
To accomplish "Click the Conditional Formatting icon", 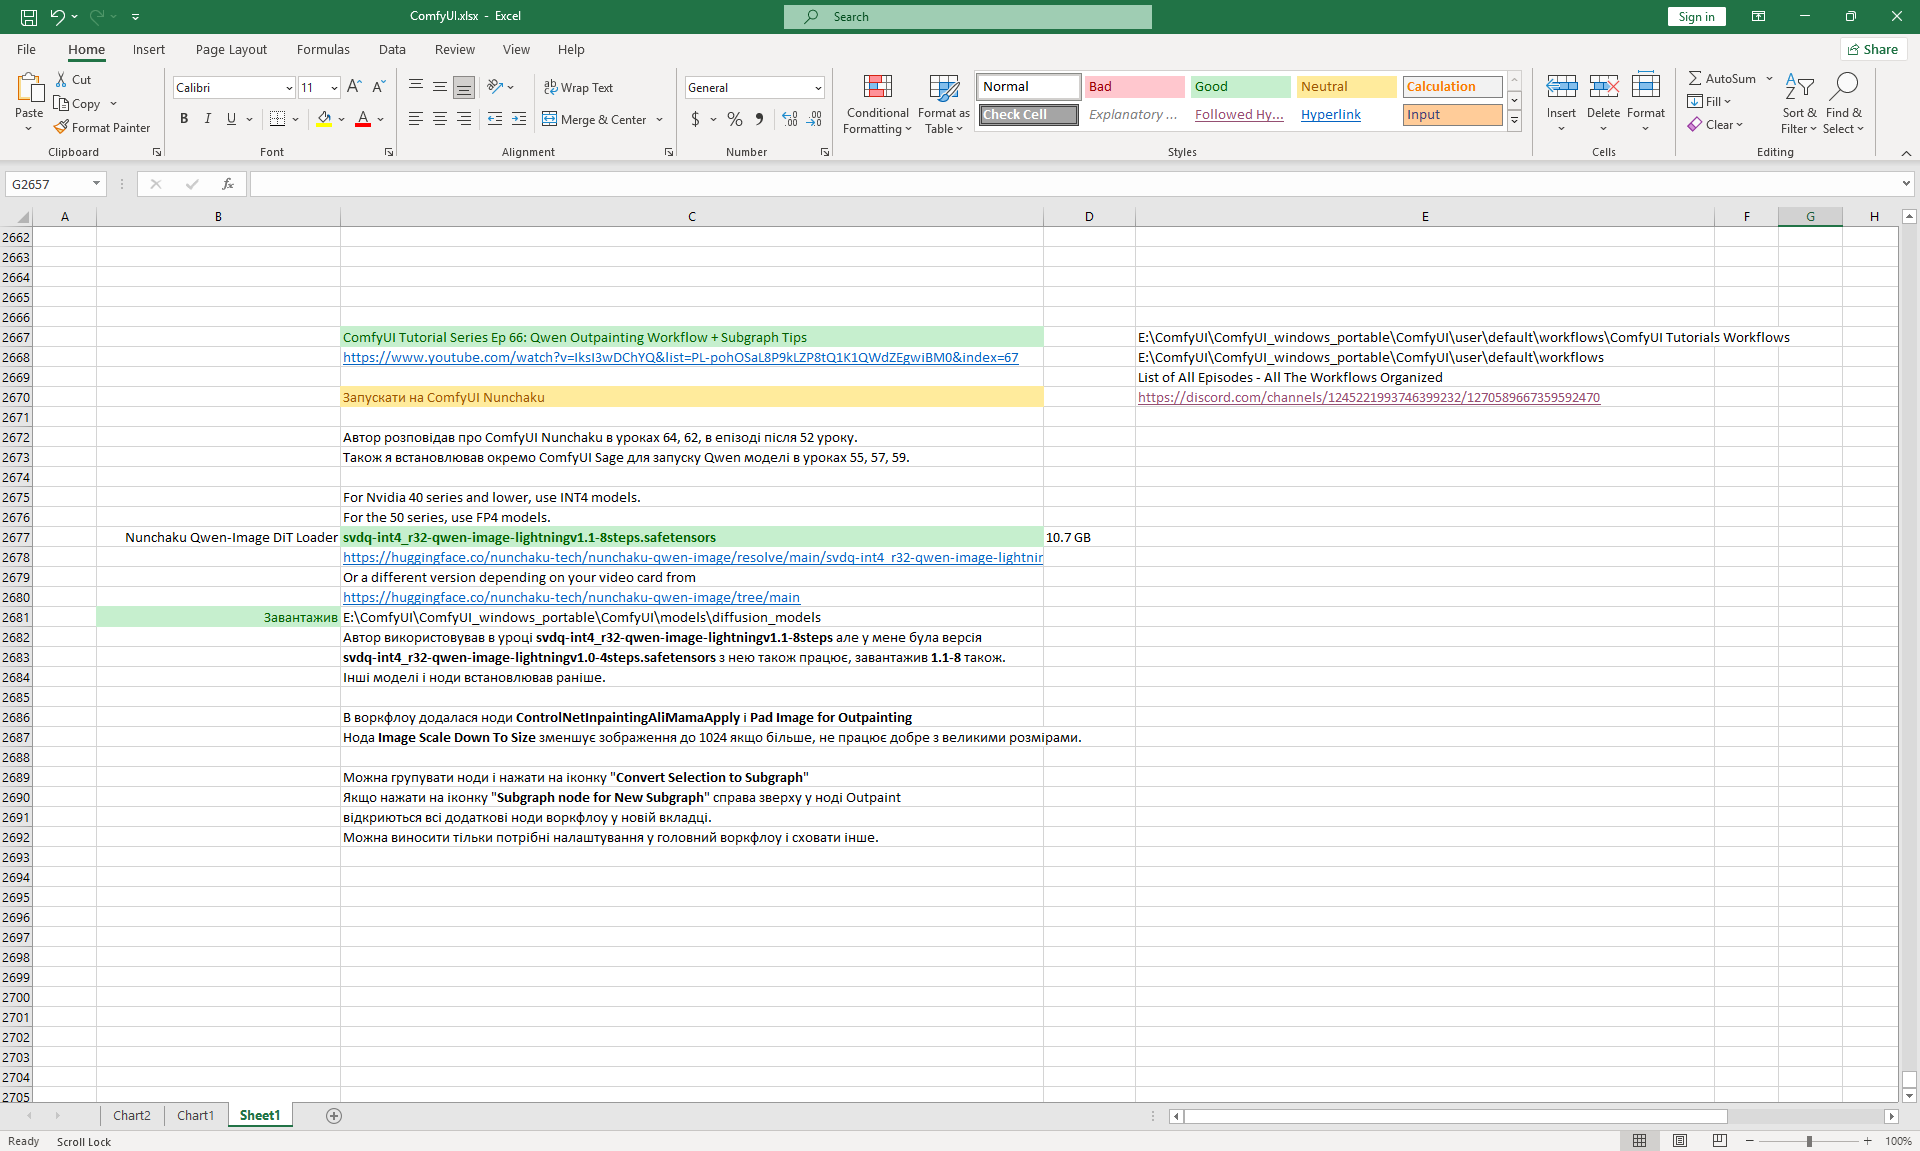I will tap(877, 88).
